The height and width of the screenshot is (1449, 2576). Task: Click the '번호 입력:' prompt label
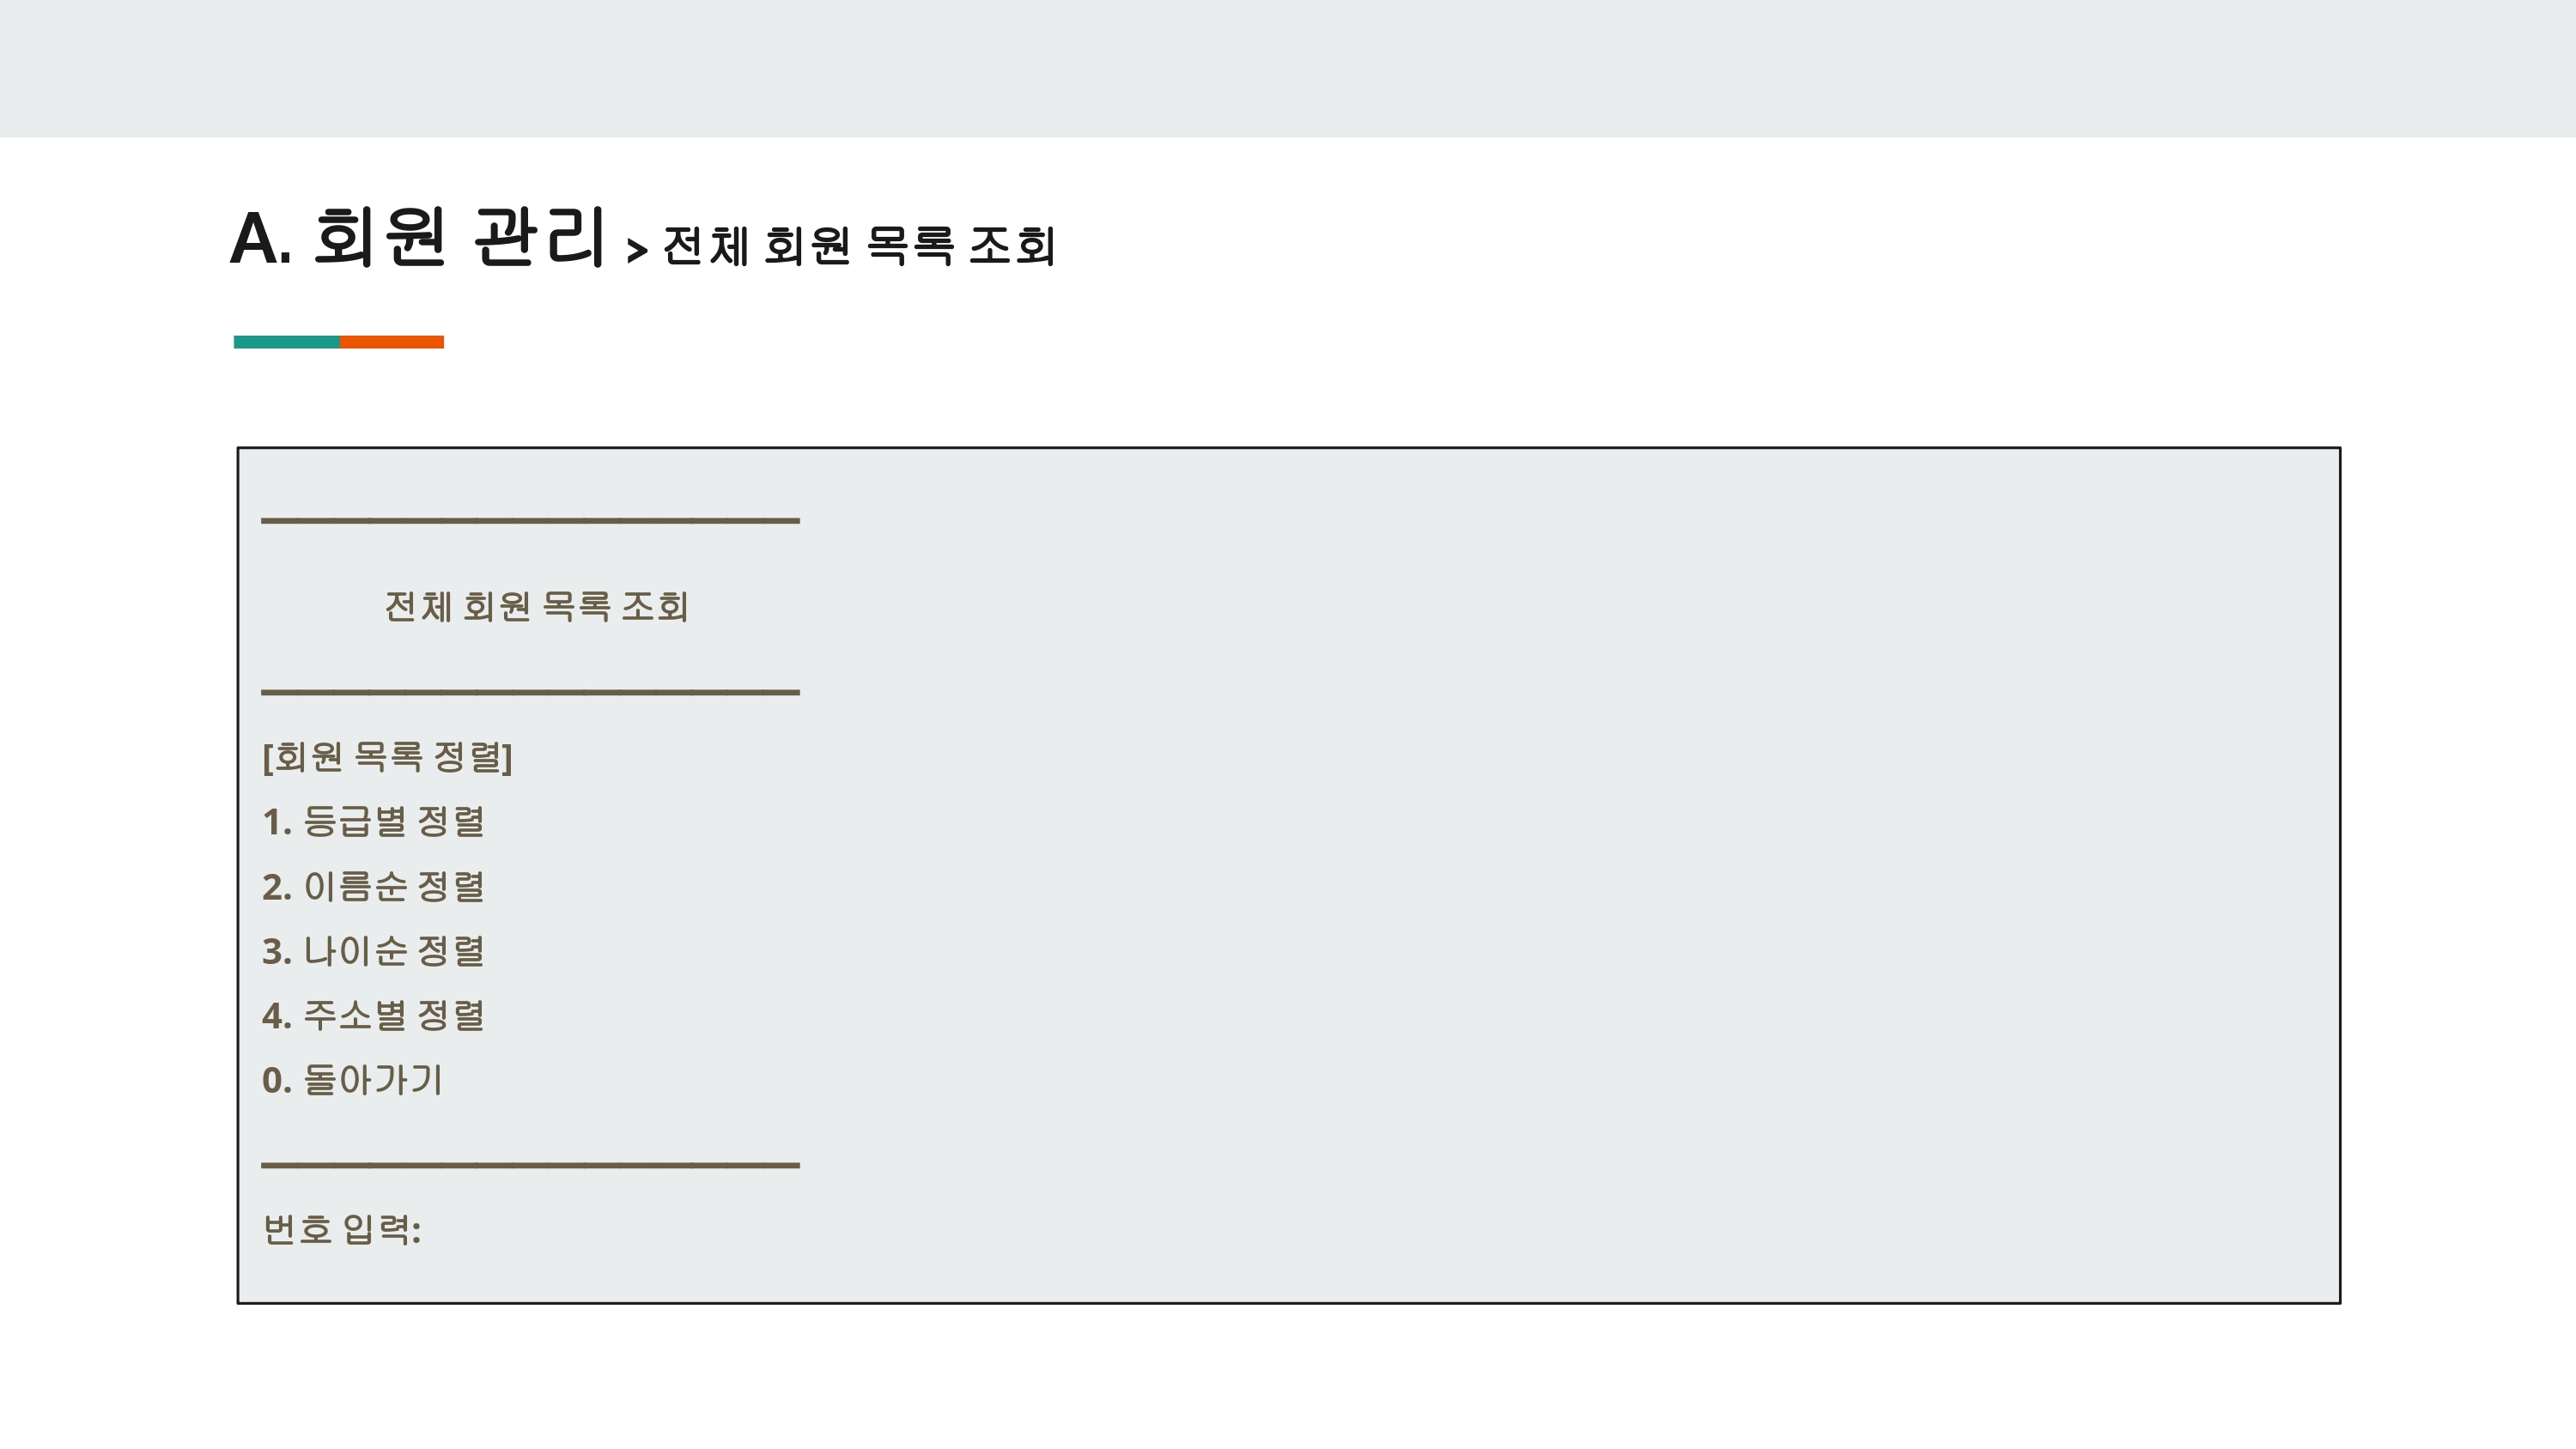click(342, 1230)
